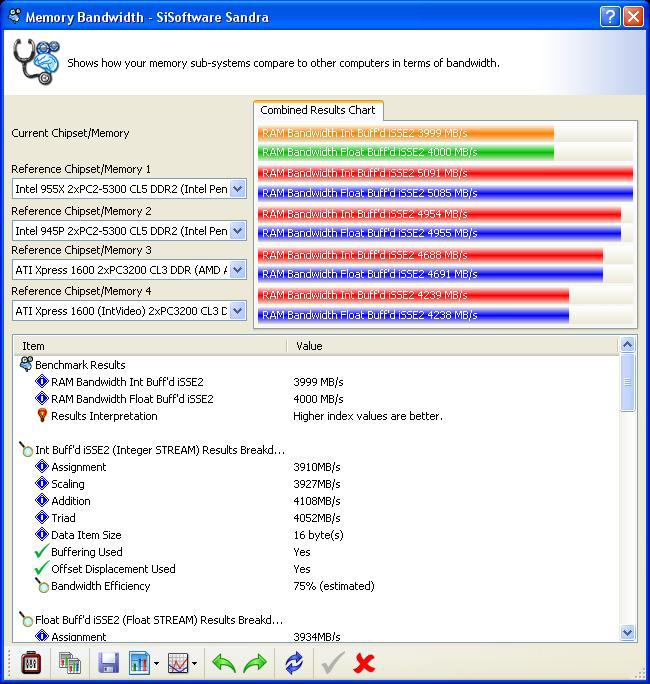650x684 pixels.
Task: Click the compare results toolbar icon
Action: pyautogui.click(x=70, y=663)
